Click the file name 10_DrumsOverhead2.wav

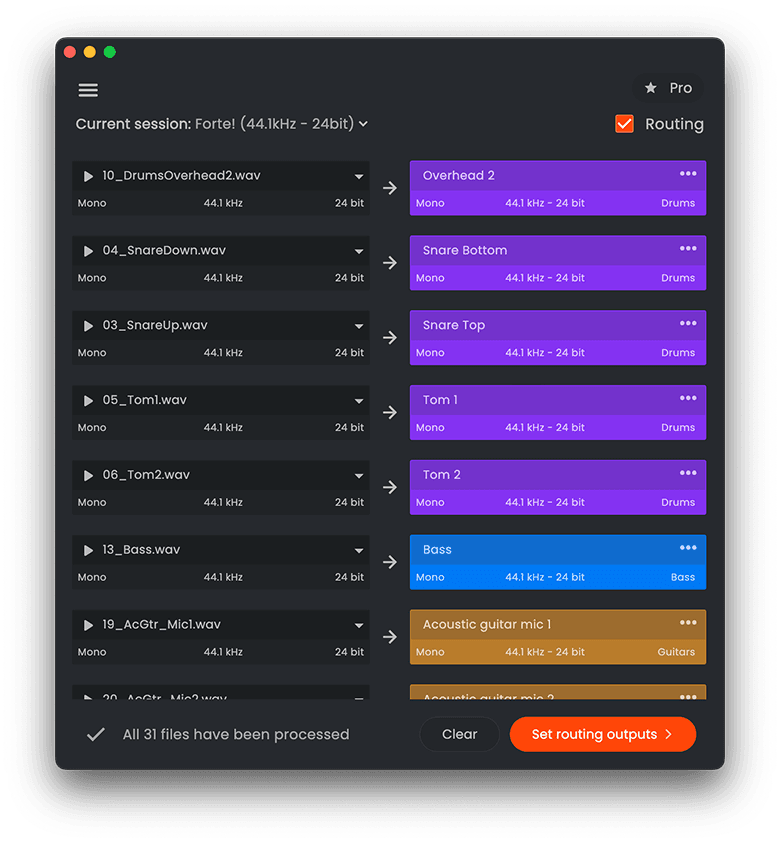click(x=181, y=176)
